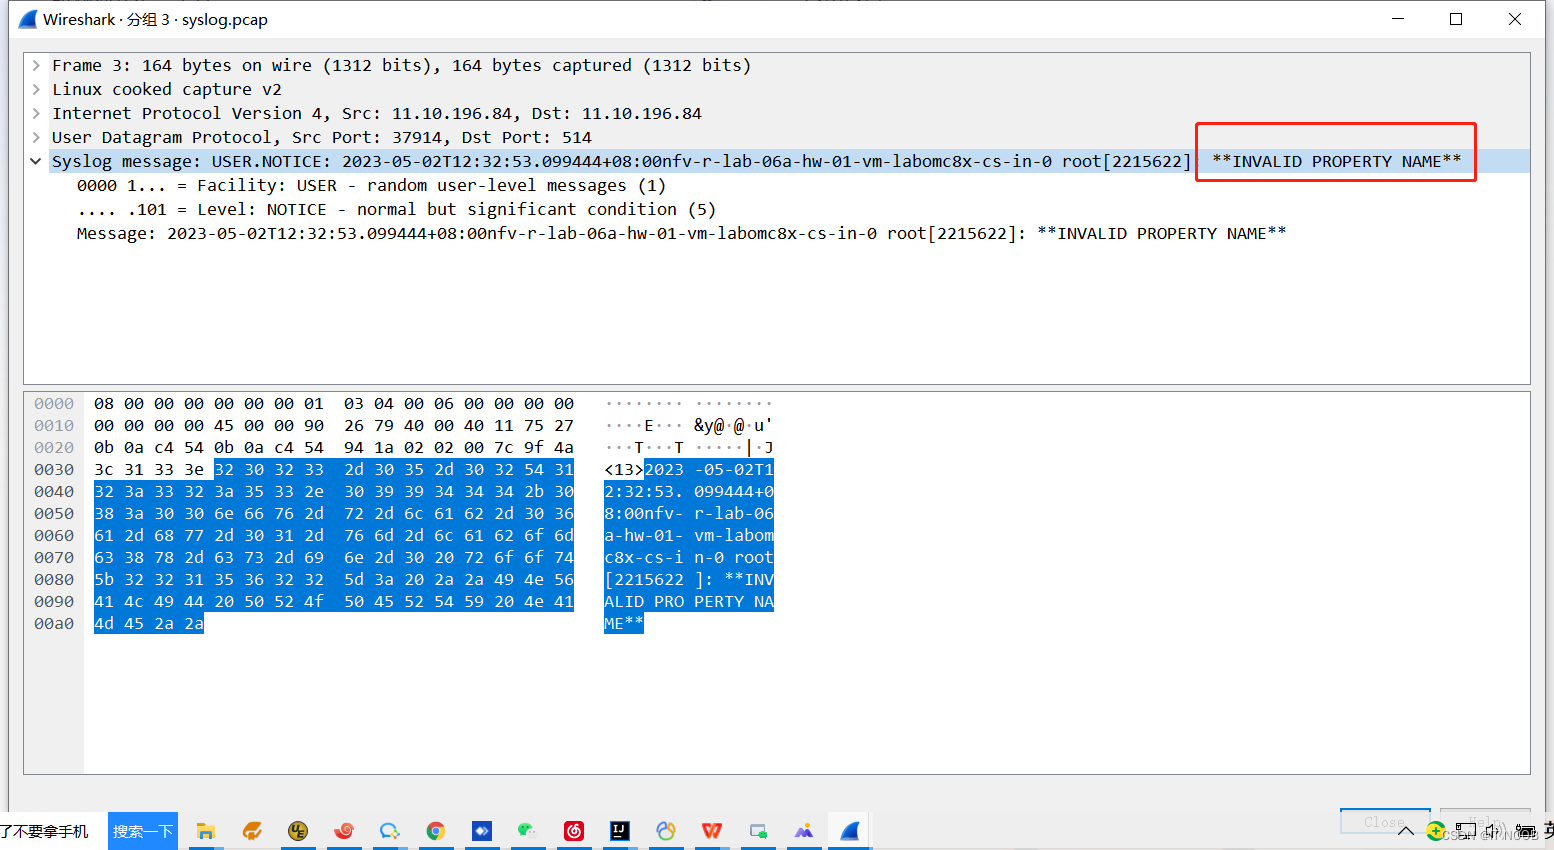The width and height of the screenshot is (1554, 850).
Task: Launch IntelliJ IDEA from the taskbar
Action: (620, 831)
